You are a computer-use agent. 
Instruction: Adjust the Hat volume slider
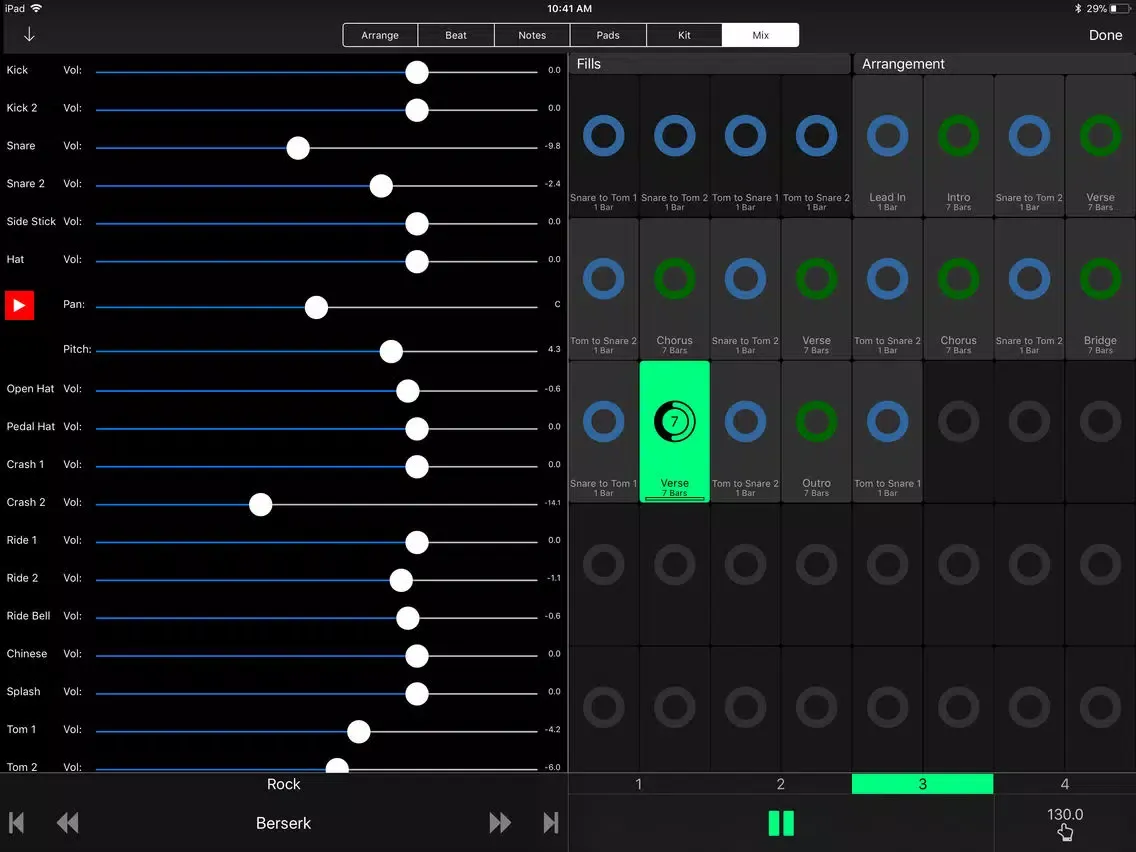pos(417,262)
